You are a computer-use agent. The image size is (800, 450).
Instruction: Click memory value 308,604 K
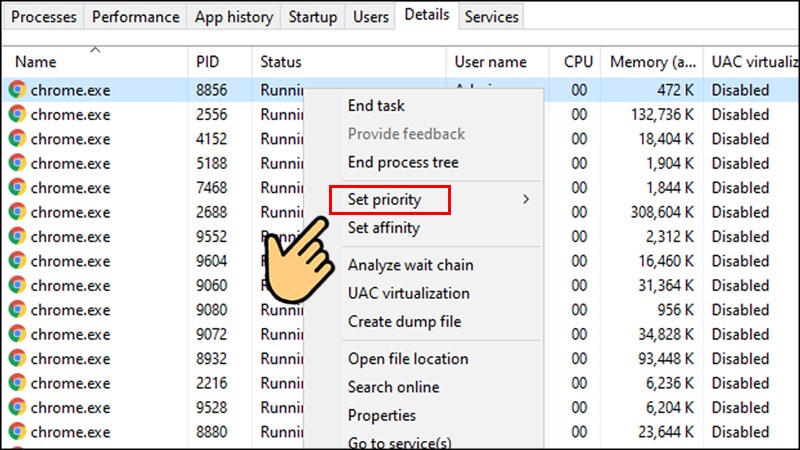click(662, 212)
